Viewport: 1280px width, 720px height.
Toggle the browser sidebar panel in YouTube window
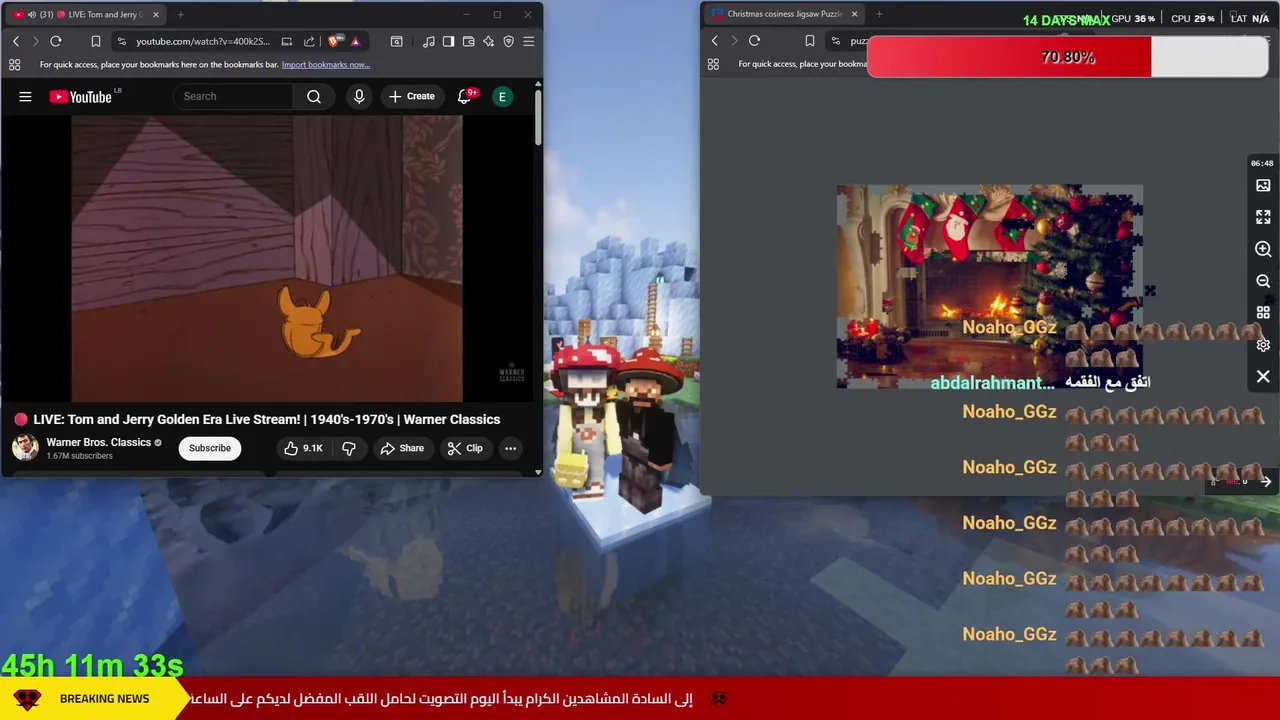pos(448,41)
